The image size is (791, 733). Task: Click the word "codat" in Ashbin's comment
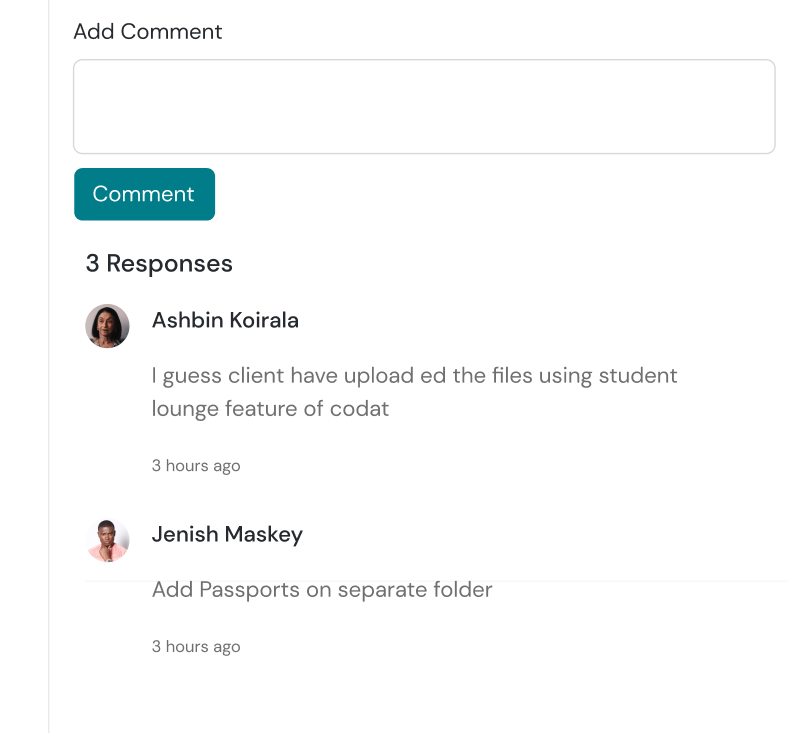(x=359, y=408)
